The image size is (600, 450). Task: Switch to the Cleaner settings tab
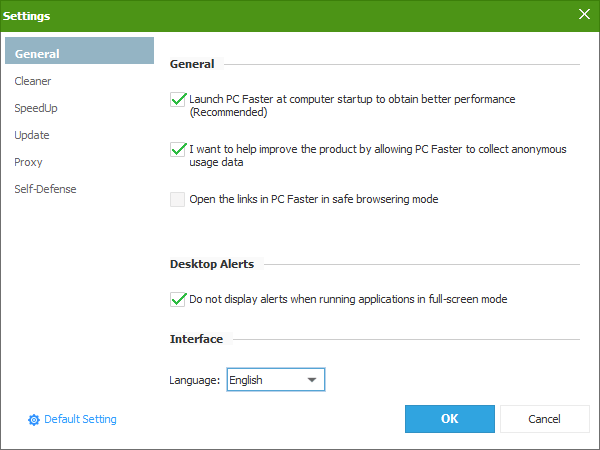click(x=33, y=81)
